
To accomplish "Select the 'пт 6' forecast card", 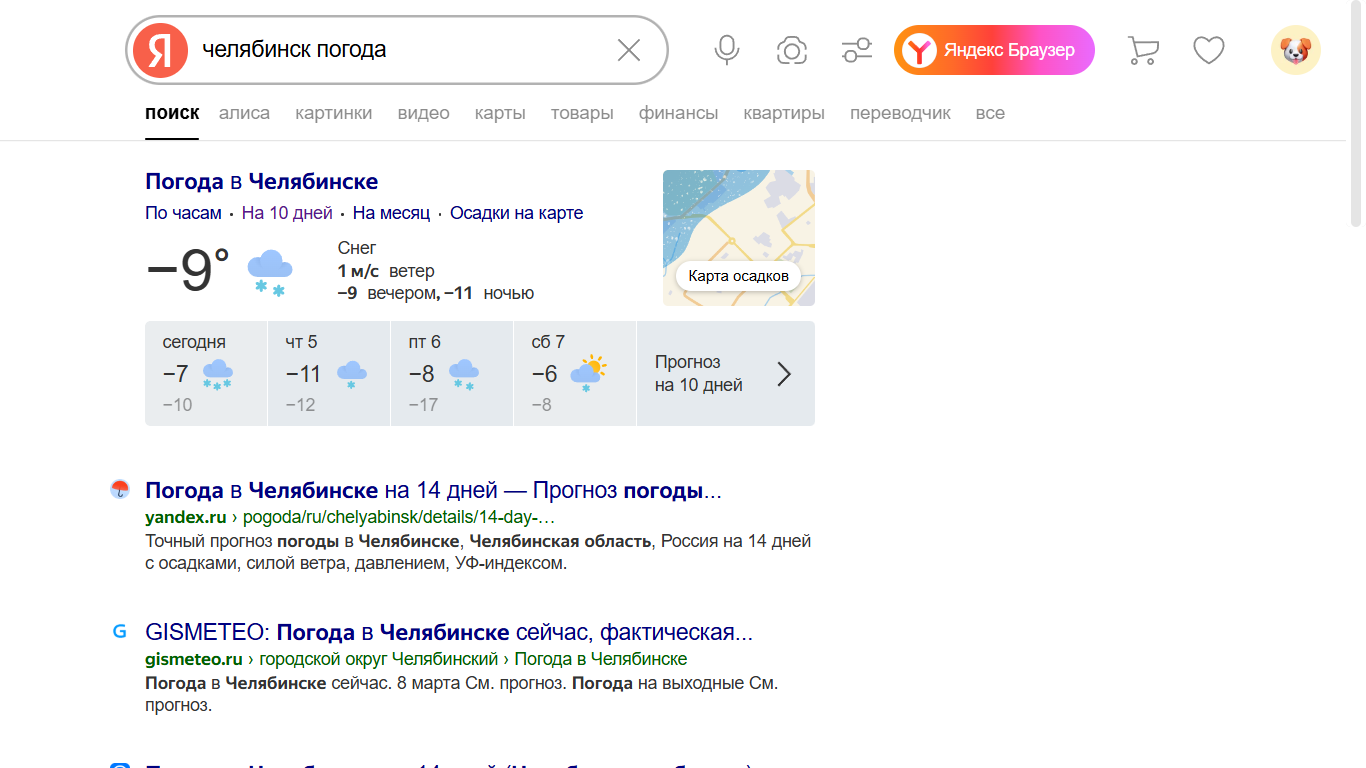I will pyautogui.click(x=452, y=373).
